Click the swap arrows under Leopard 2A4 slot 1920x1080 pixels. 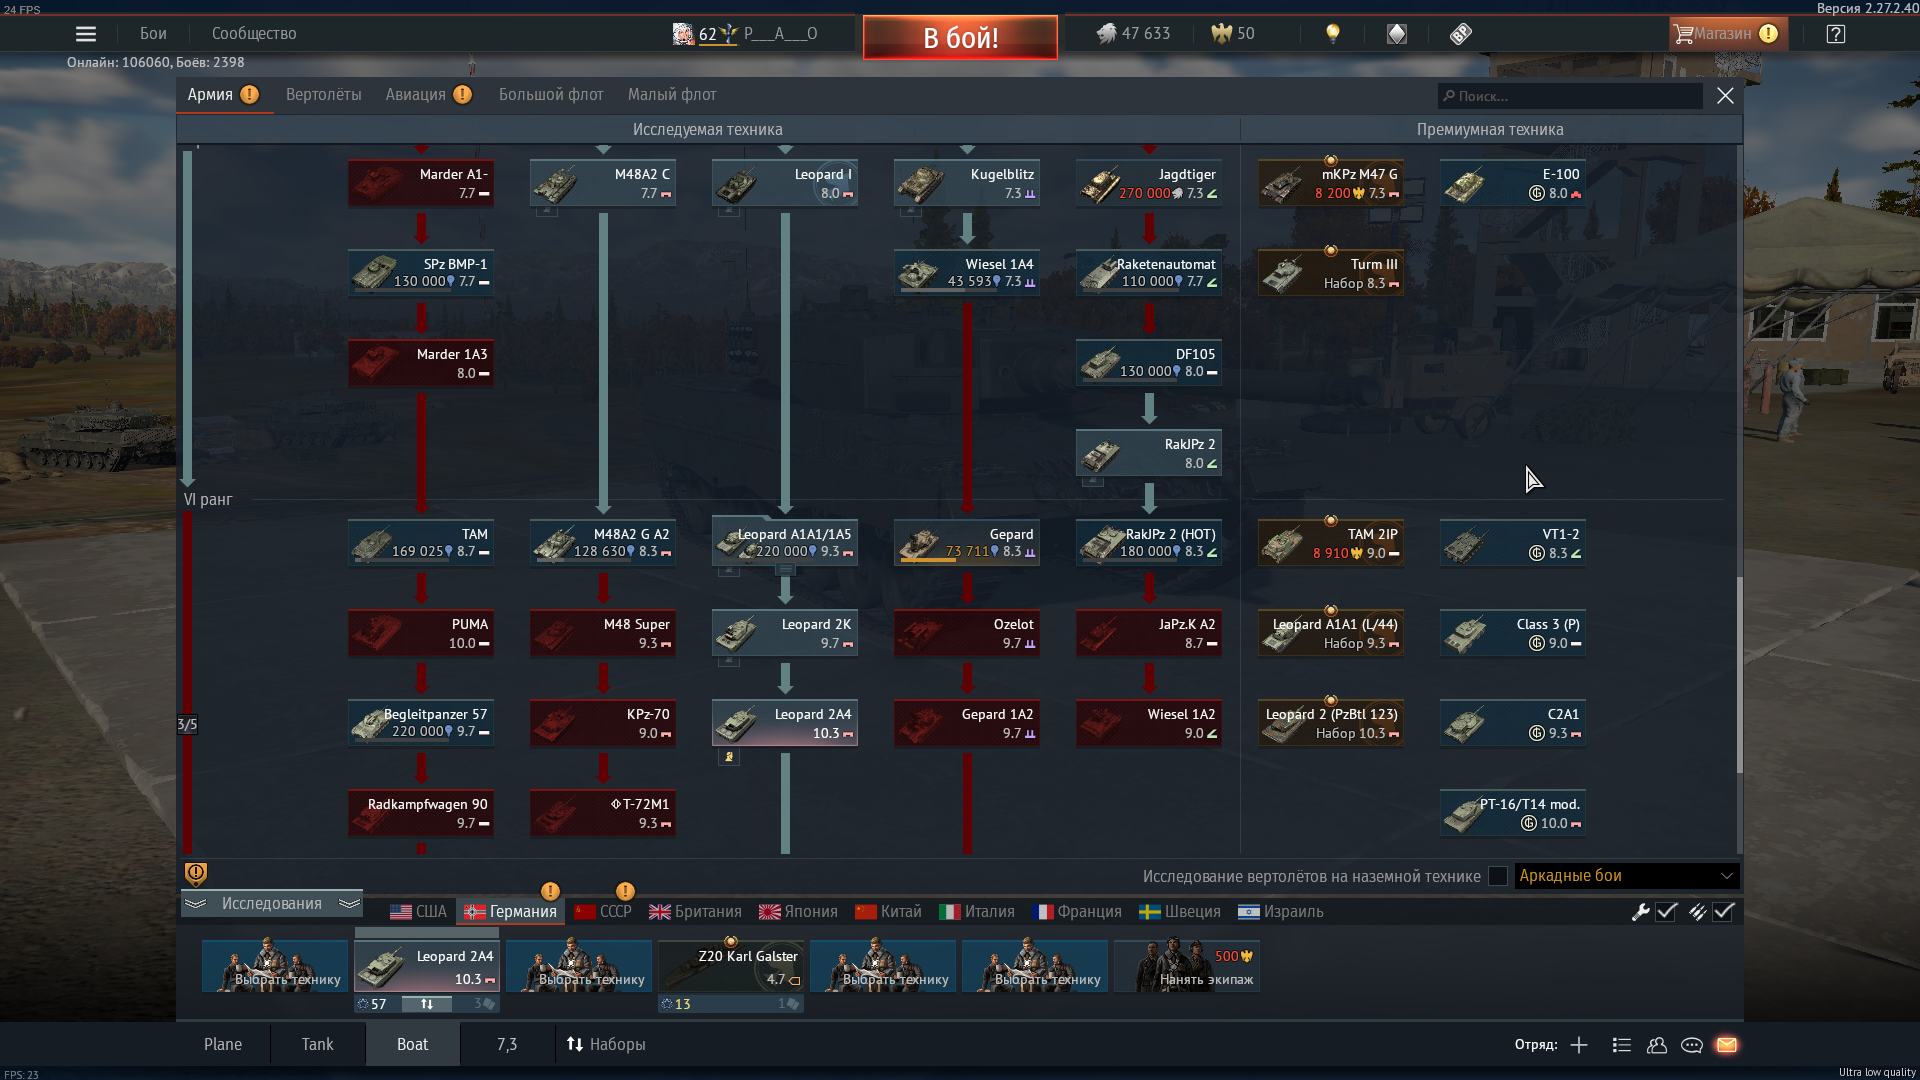pyautogui.click(x=427, y=1004)
